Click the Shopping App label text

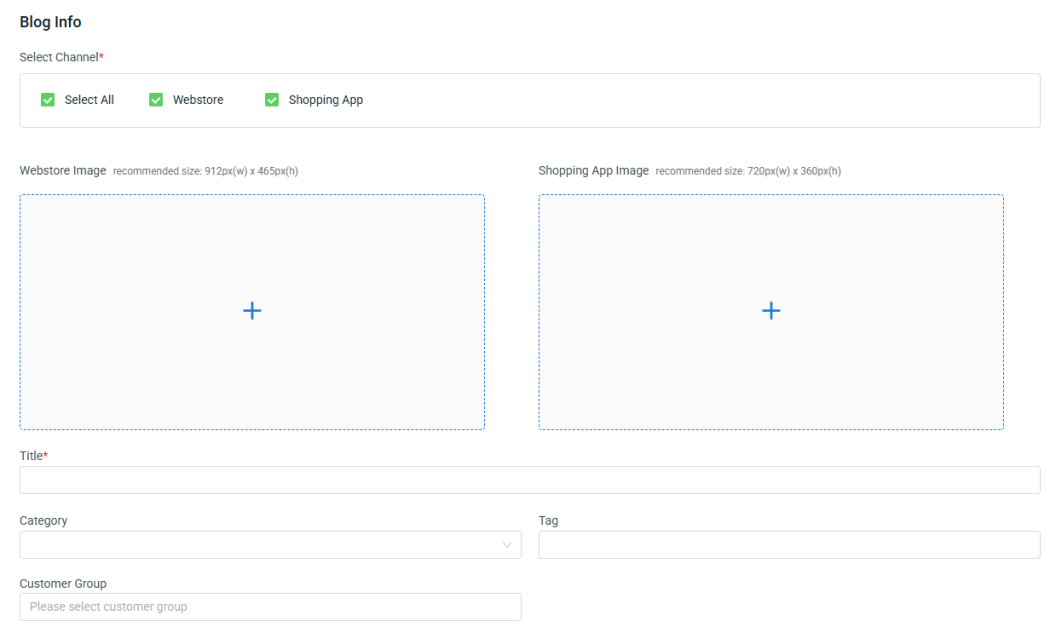[326, 100]
